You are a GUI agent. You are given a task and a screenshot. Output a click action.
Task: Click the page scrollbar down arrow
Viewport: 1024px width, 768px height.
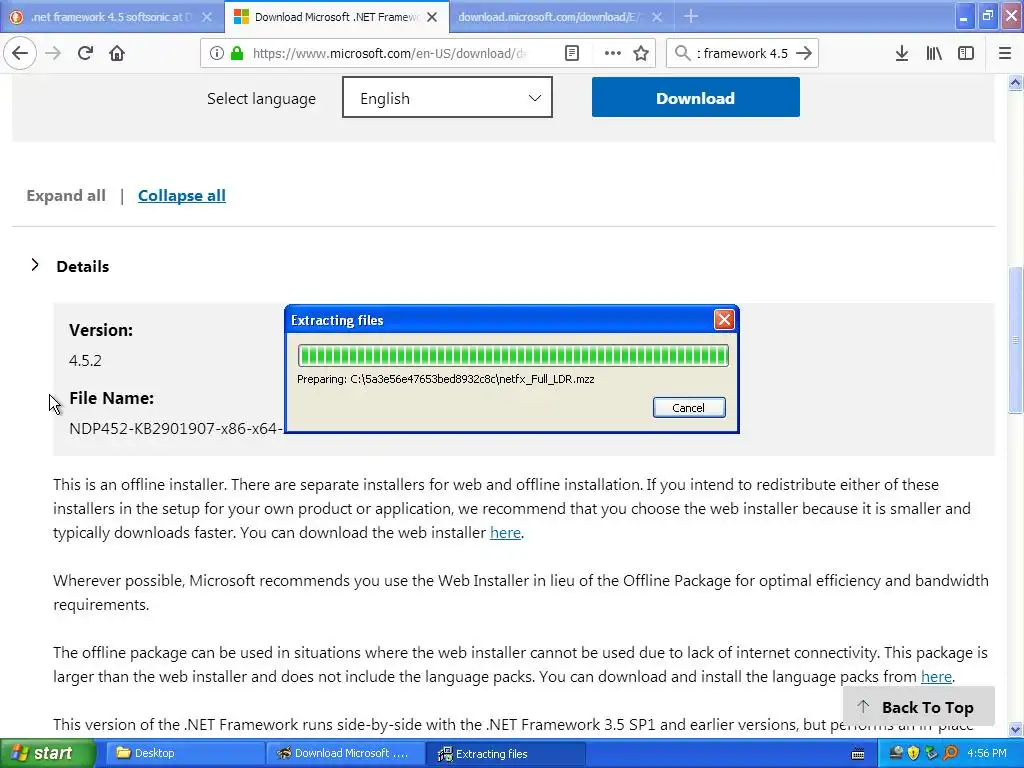coord(1015,729)
